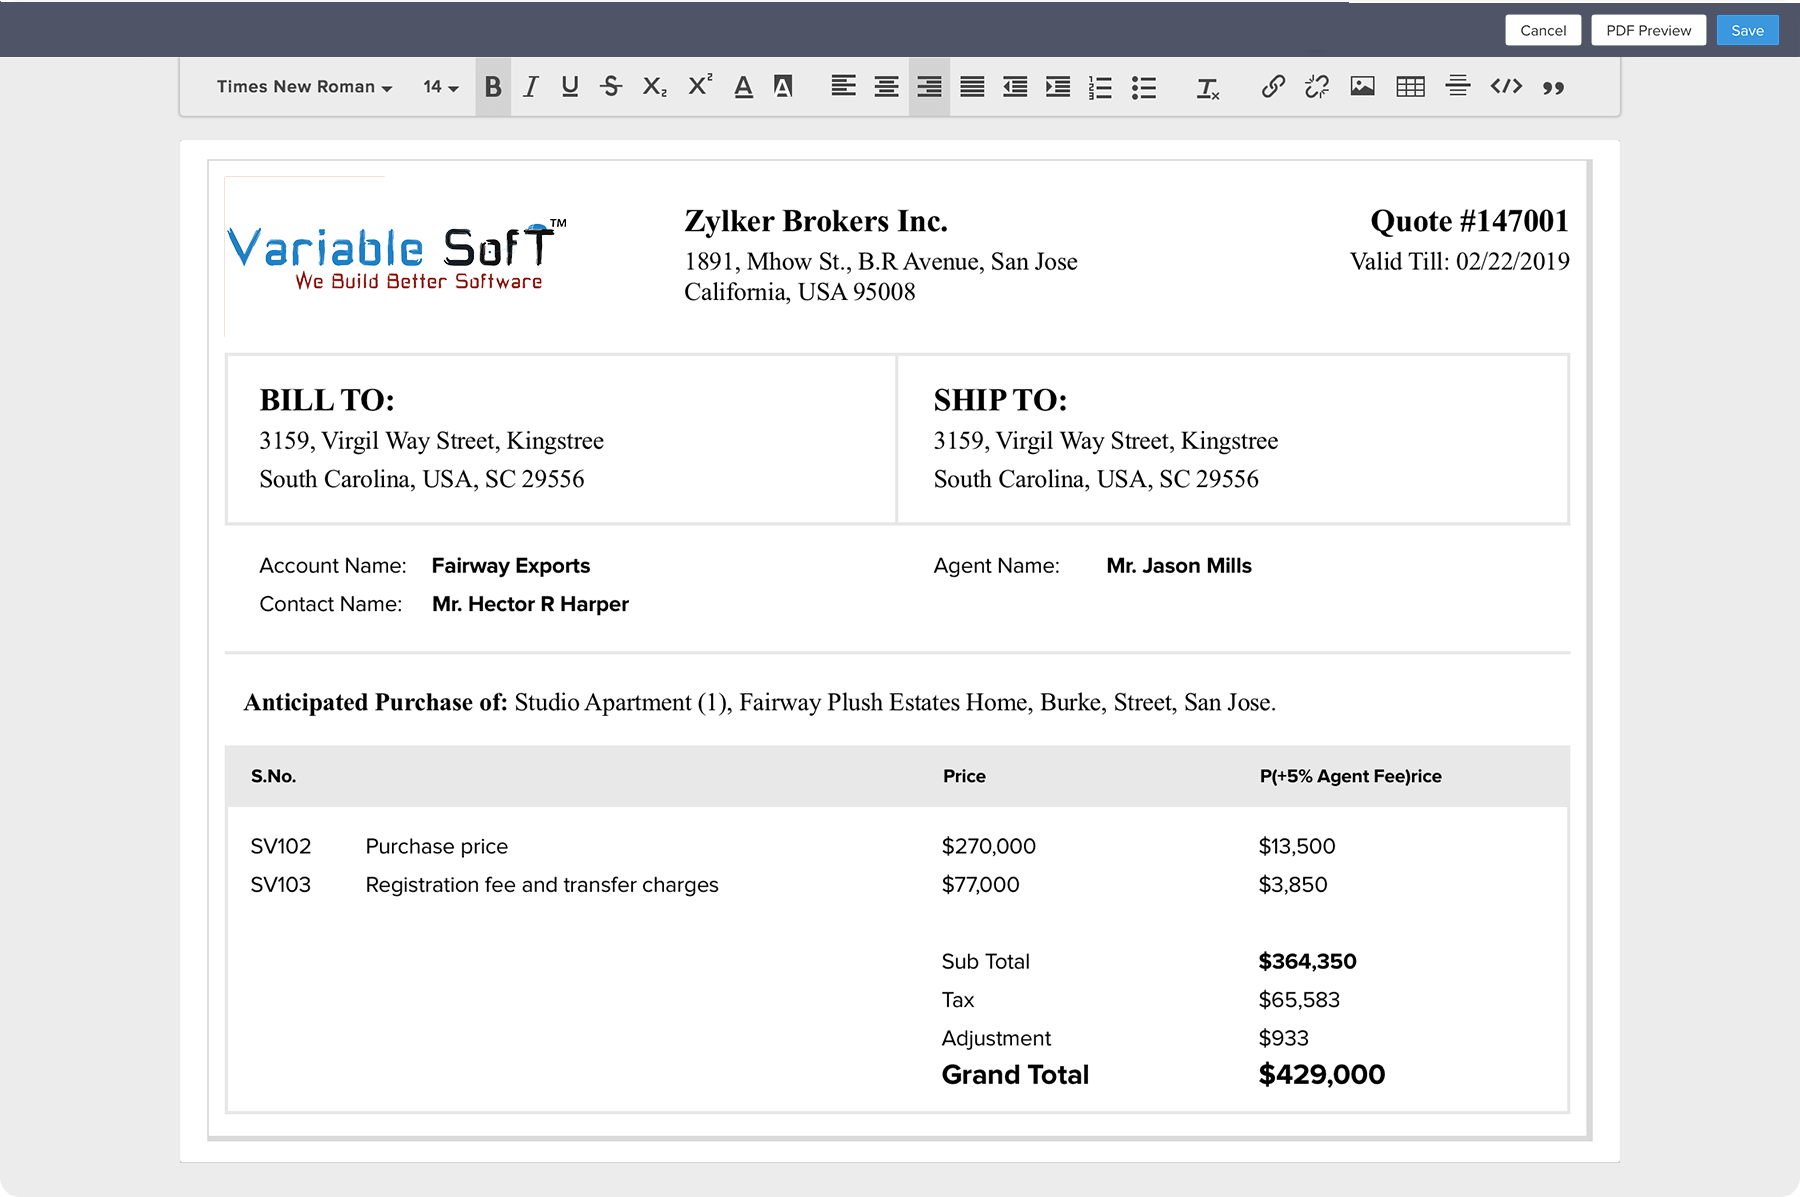Open the Times New Roman font dropdown
Image resolution: width=1800 pixels, height=1197 pixels.
click(x=304, y=87)
